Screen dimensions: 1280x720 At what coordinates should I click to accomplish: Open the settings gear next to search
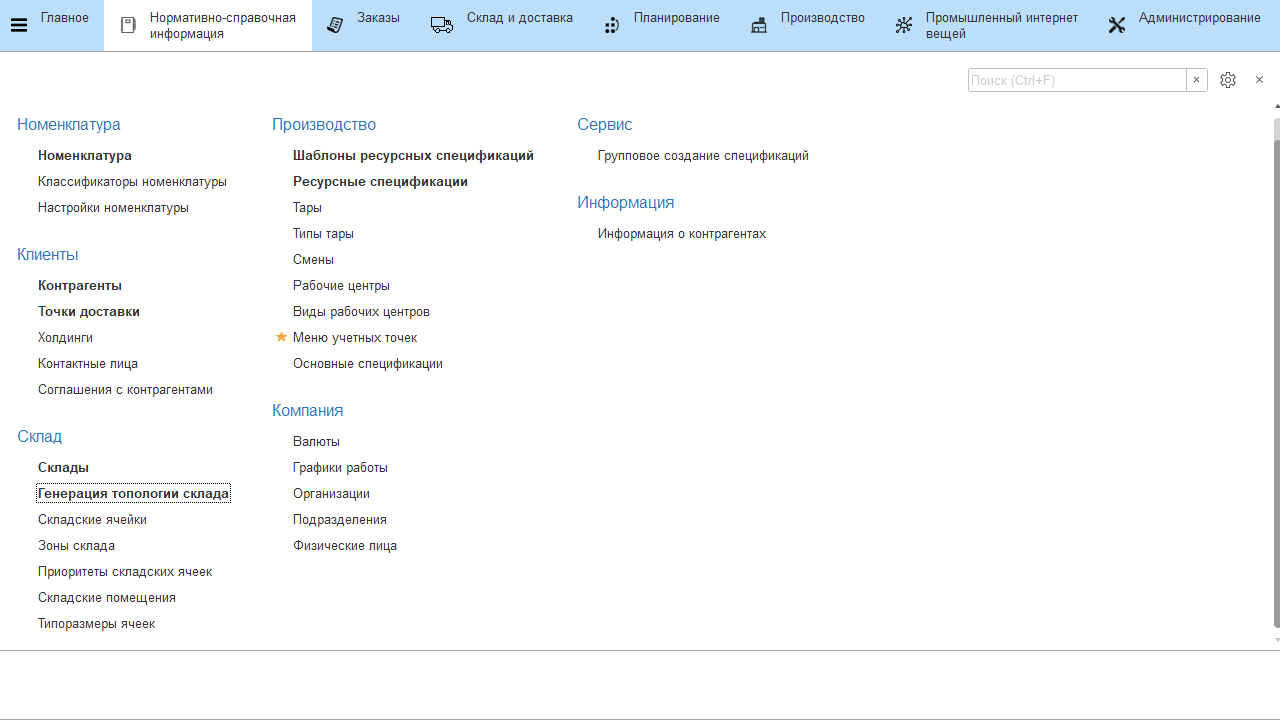coord(1228,80)
